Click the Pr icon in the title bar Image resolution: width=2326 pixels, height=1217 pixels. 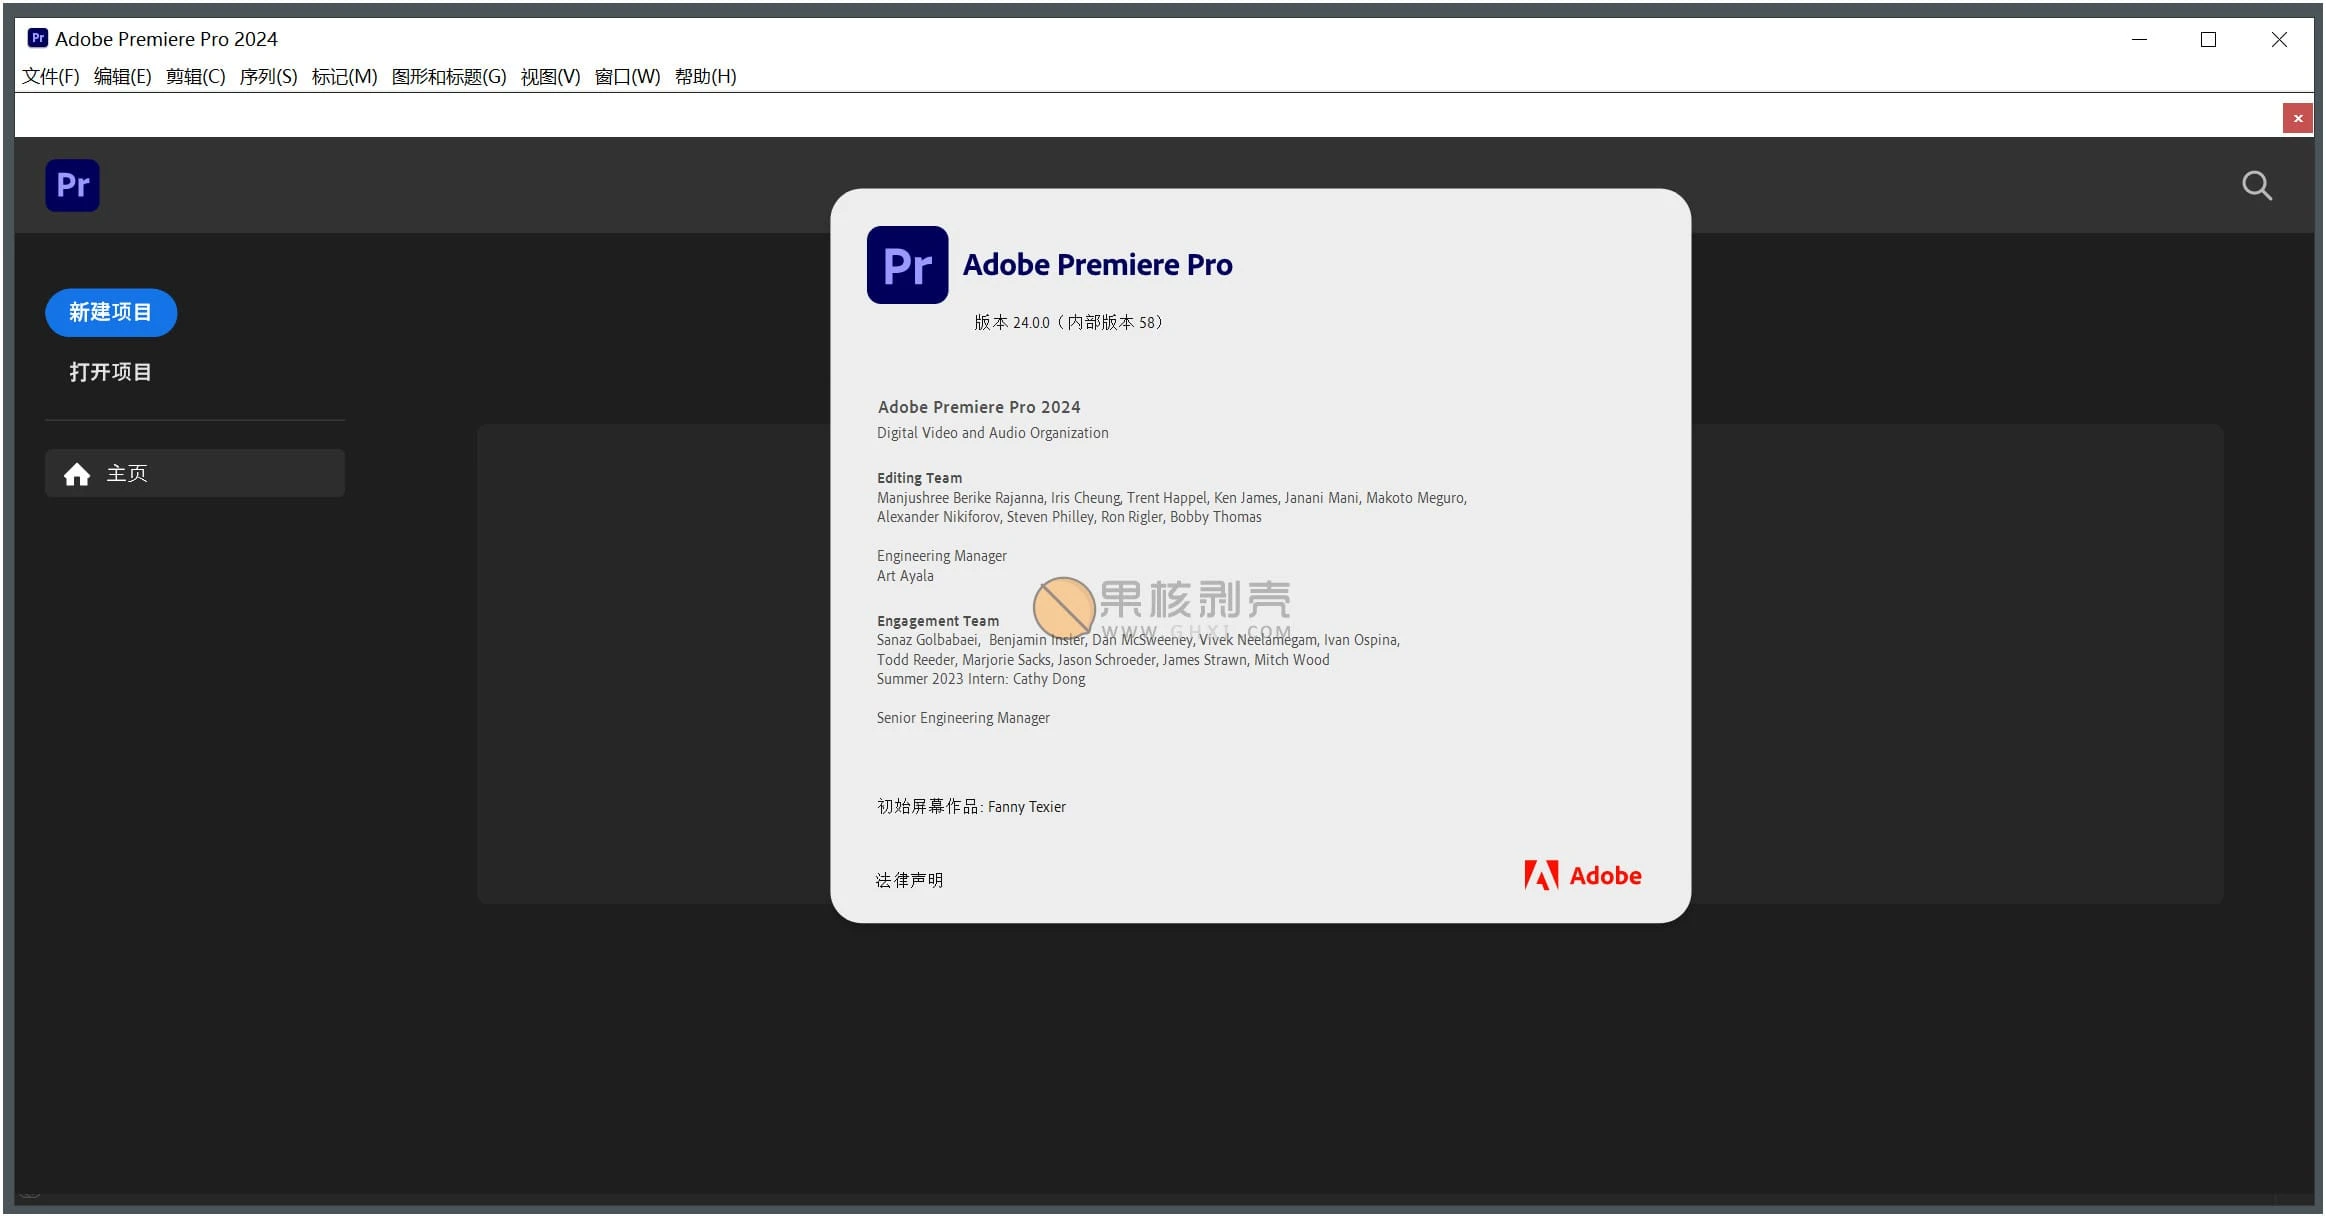[36, 38]
